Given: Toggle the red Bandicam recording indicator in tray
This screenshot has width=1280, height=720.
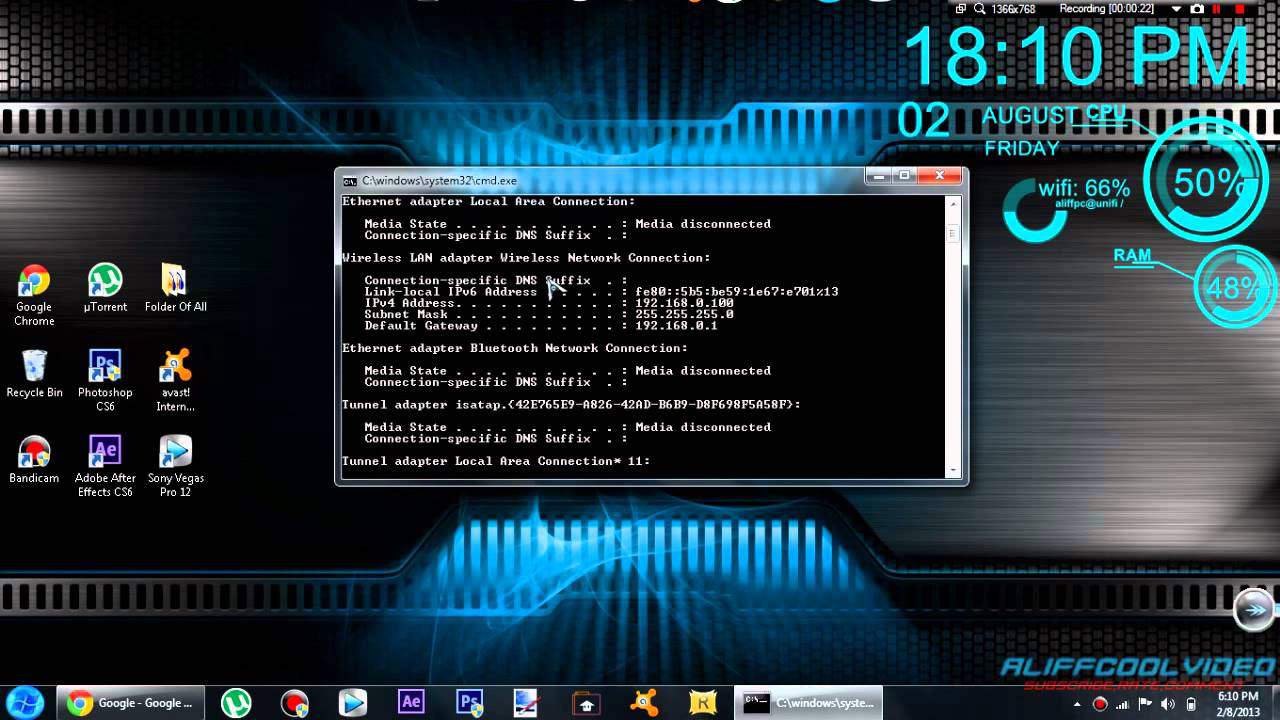Looking at the screenshot, I should pyautogui.click(x=1100, y=704).
